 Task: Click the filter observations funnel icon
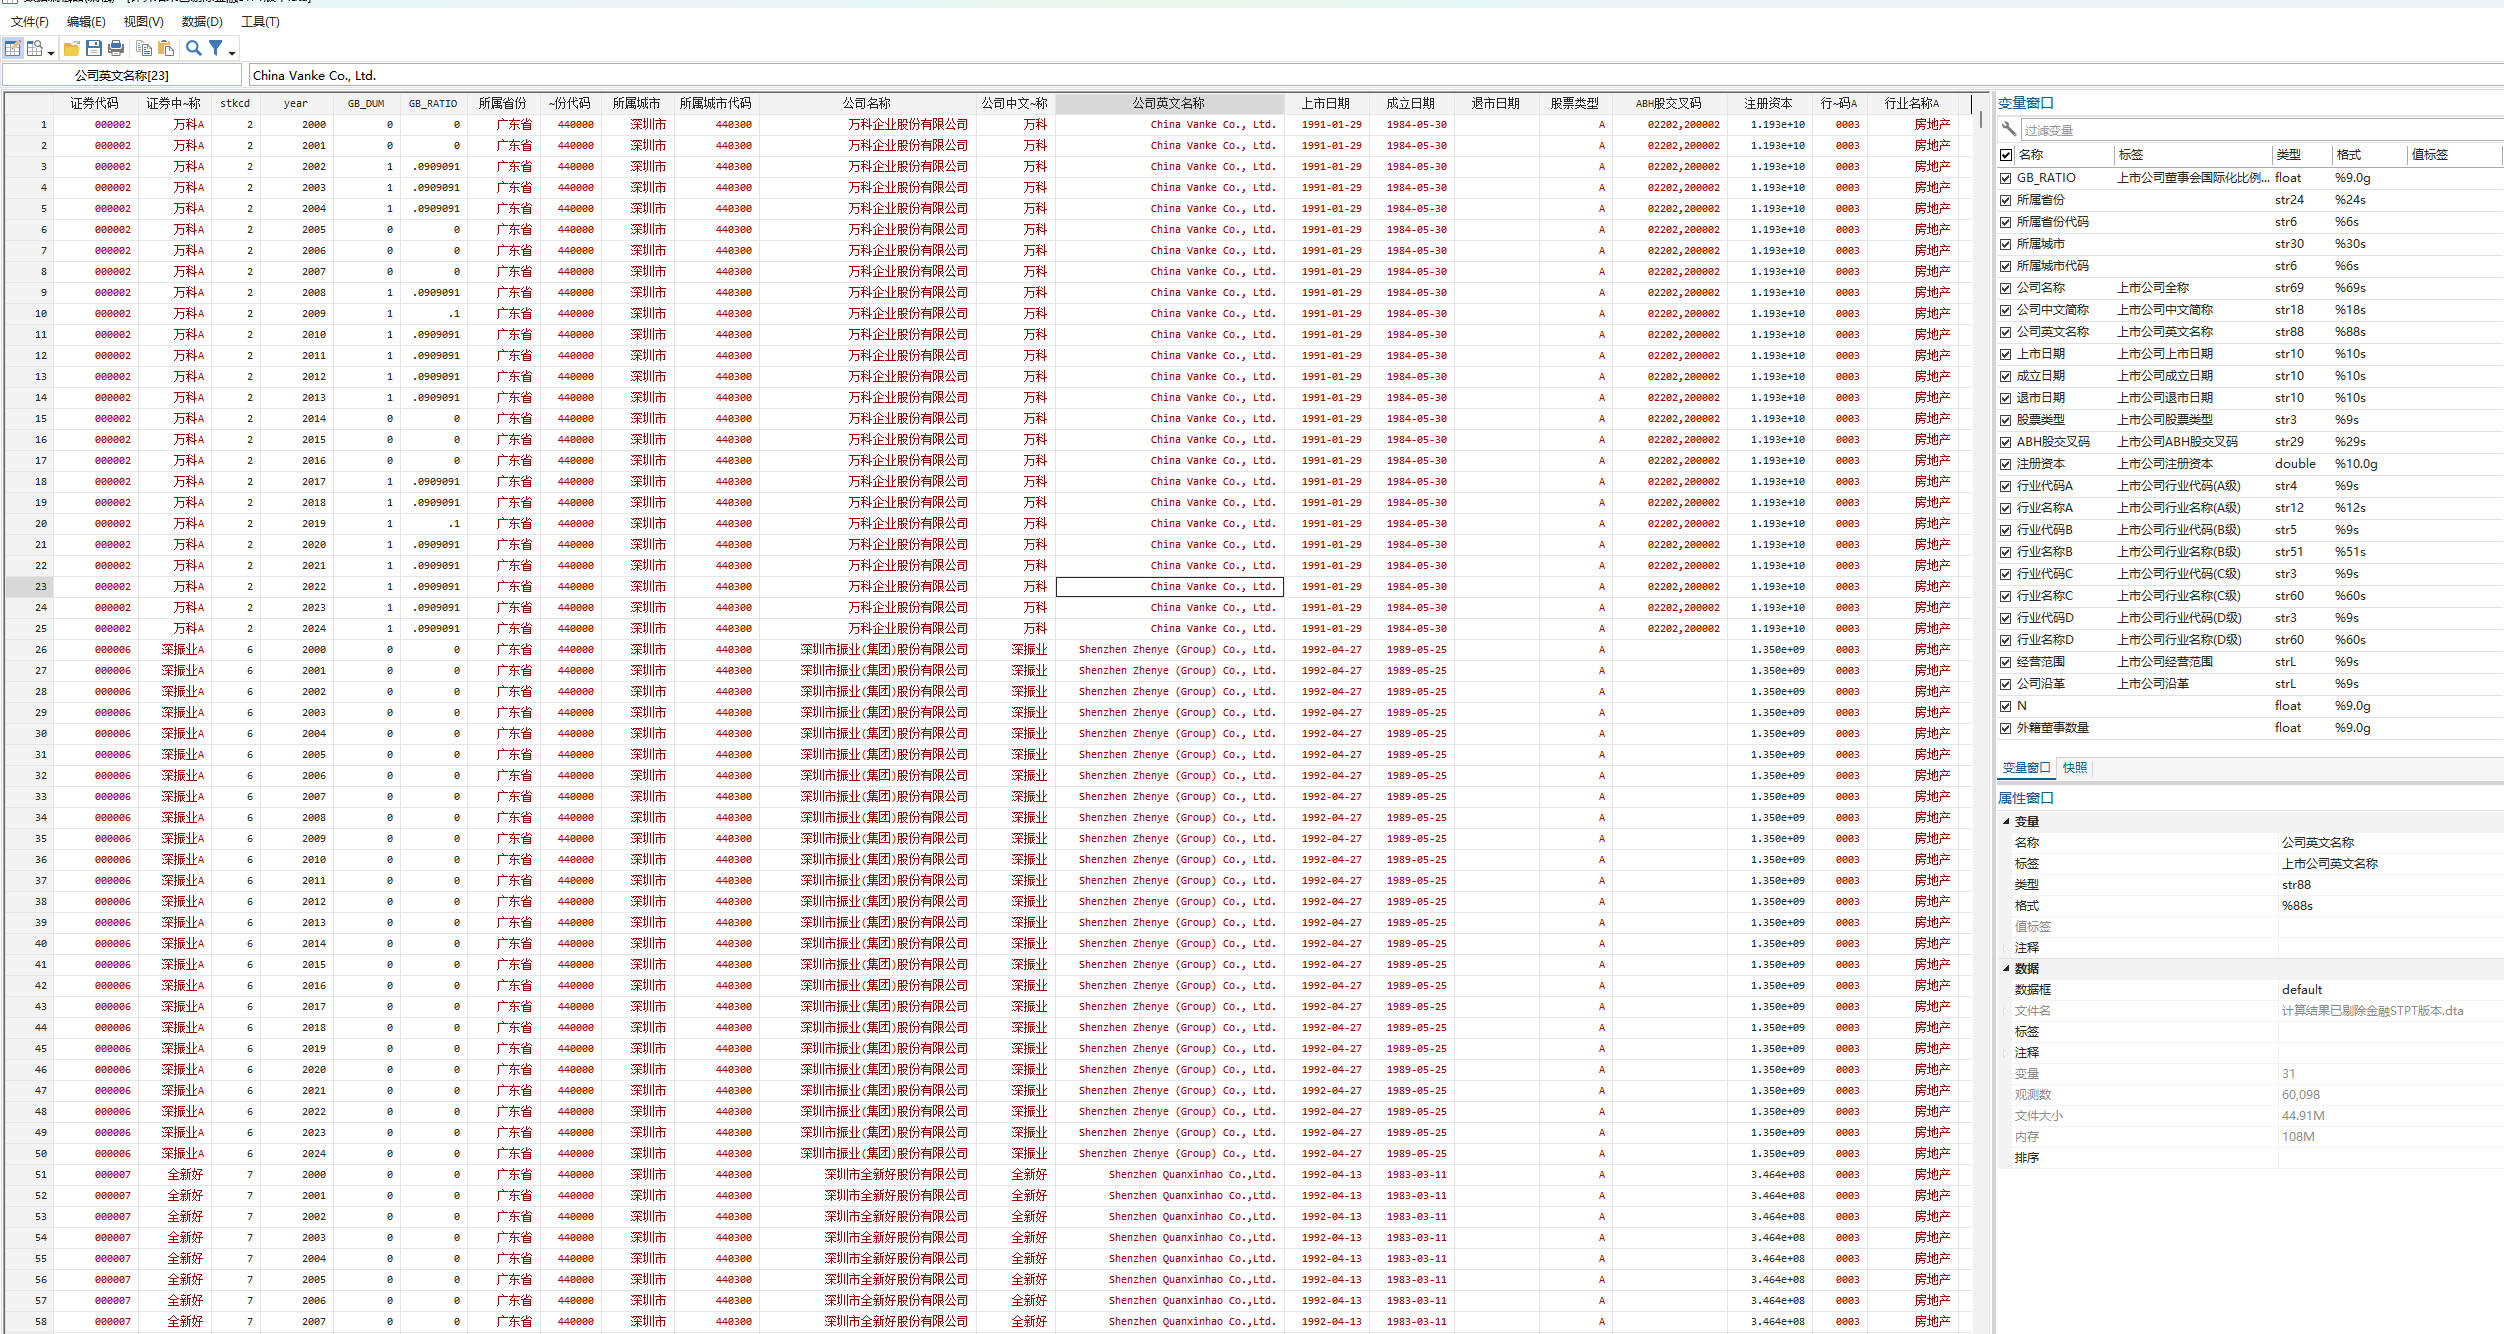pos(215,48)
